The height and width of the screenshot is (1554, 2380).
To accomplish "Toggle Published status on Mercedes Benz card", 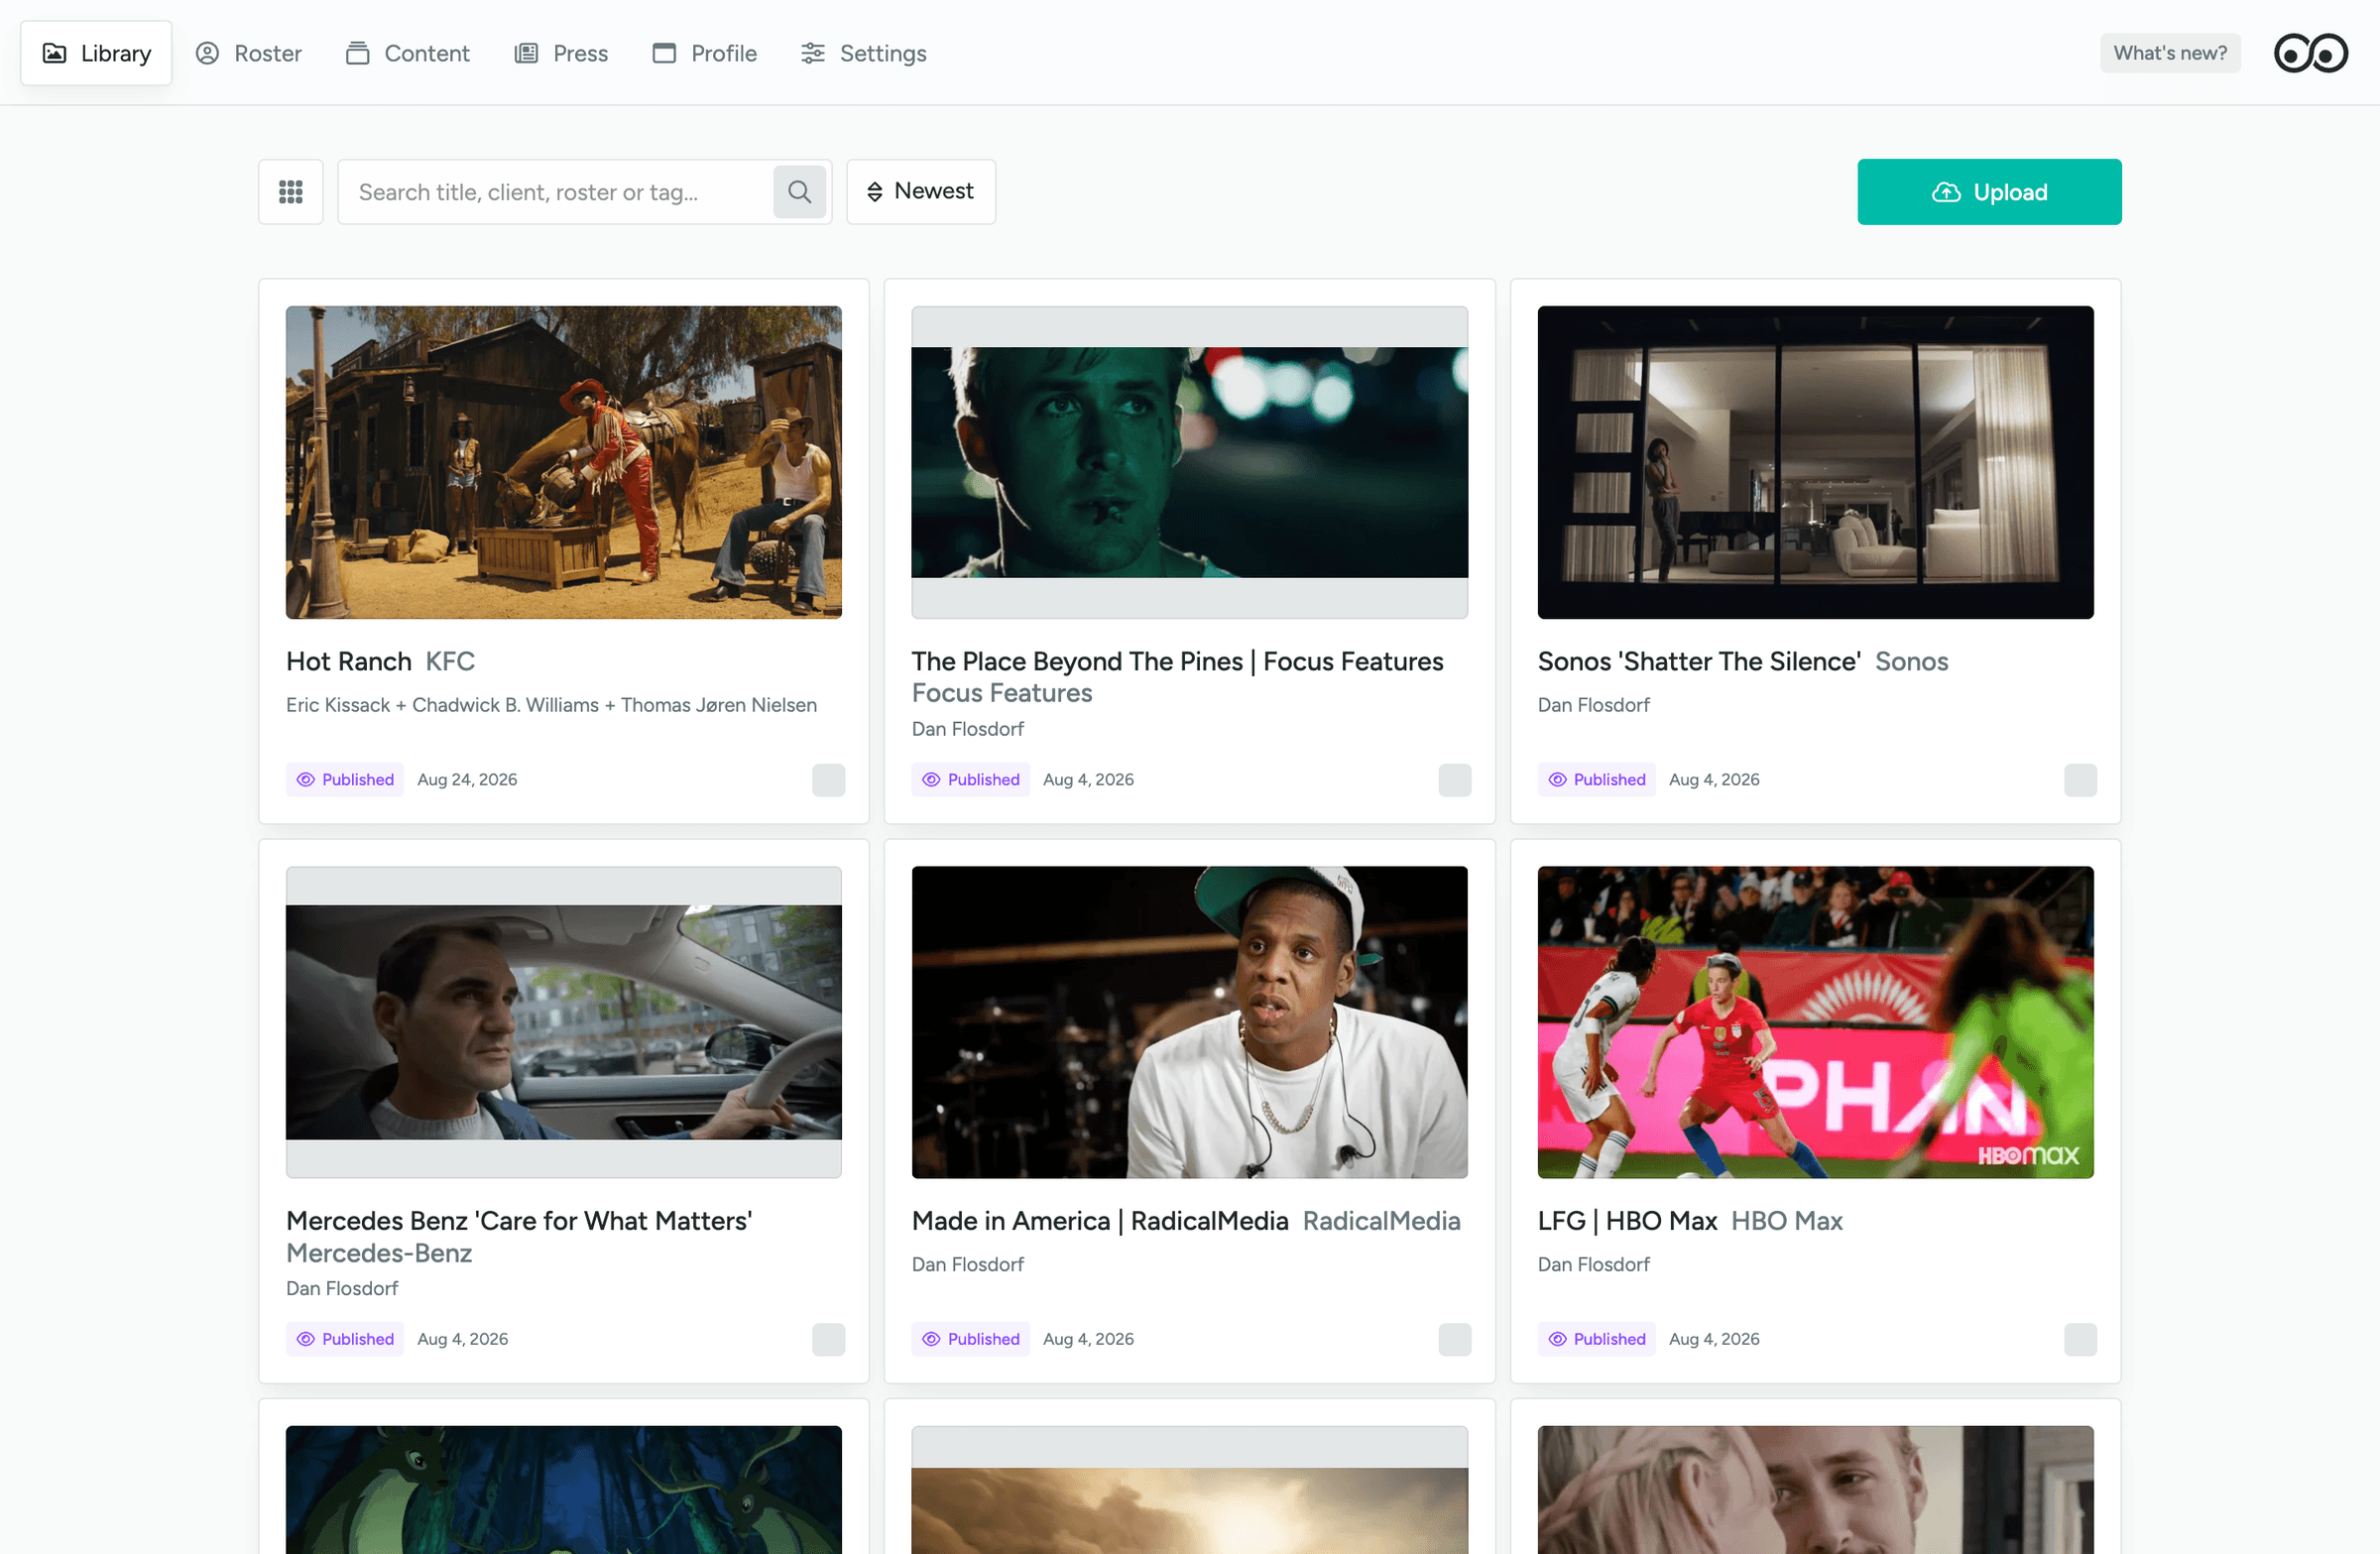I will pos(345,1338).
